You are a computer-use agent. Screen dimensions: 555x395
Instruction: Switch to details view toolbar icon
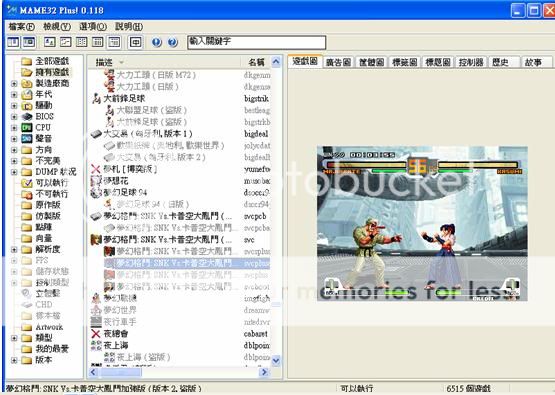pyautogui.click(x=98, y=42)
